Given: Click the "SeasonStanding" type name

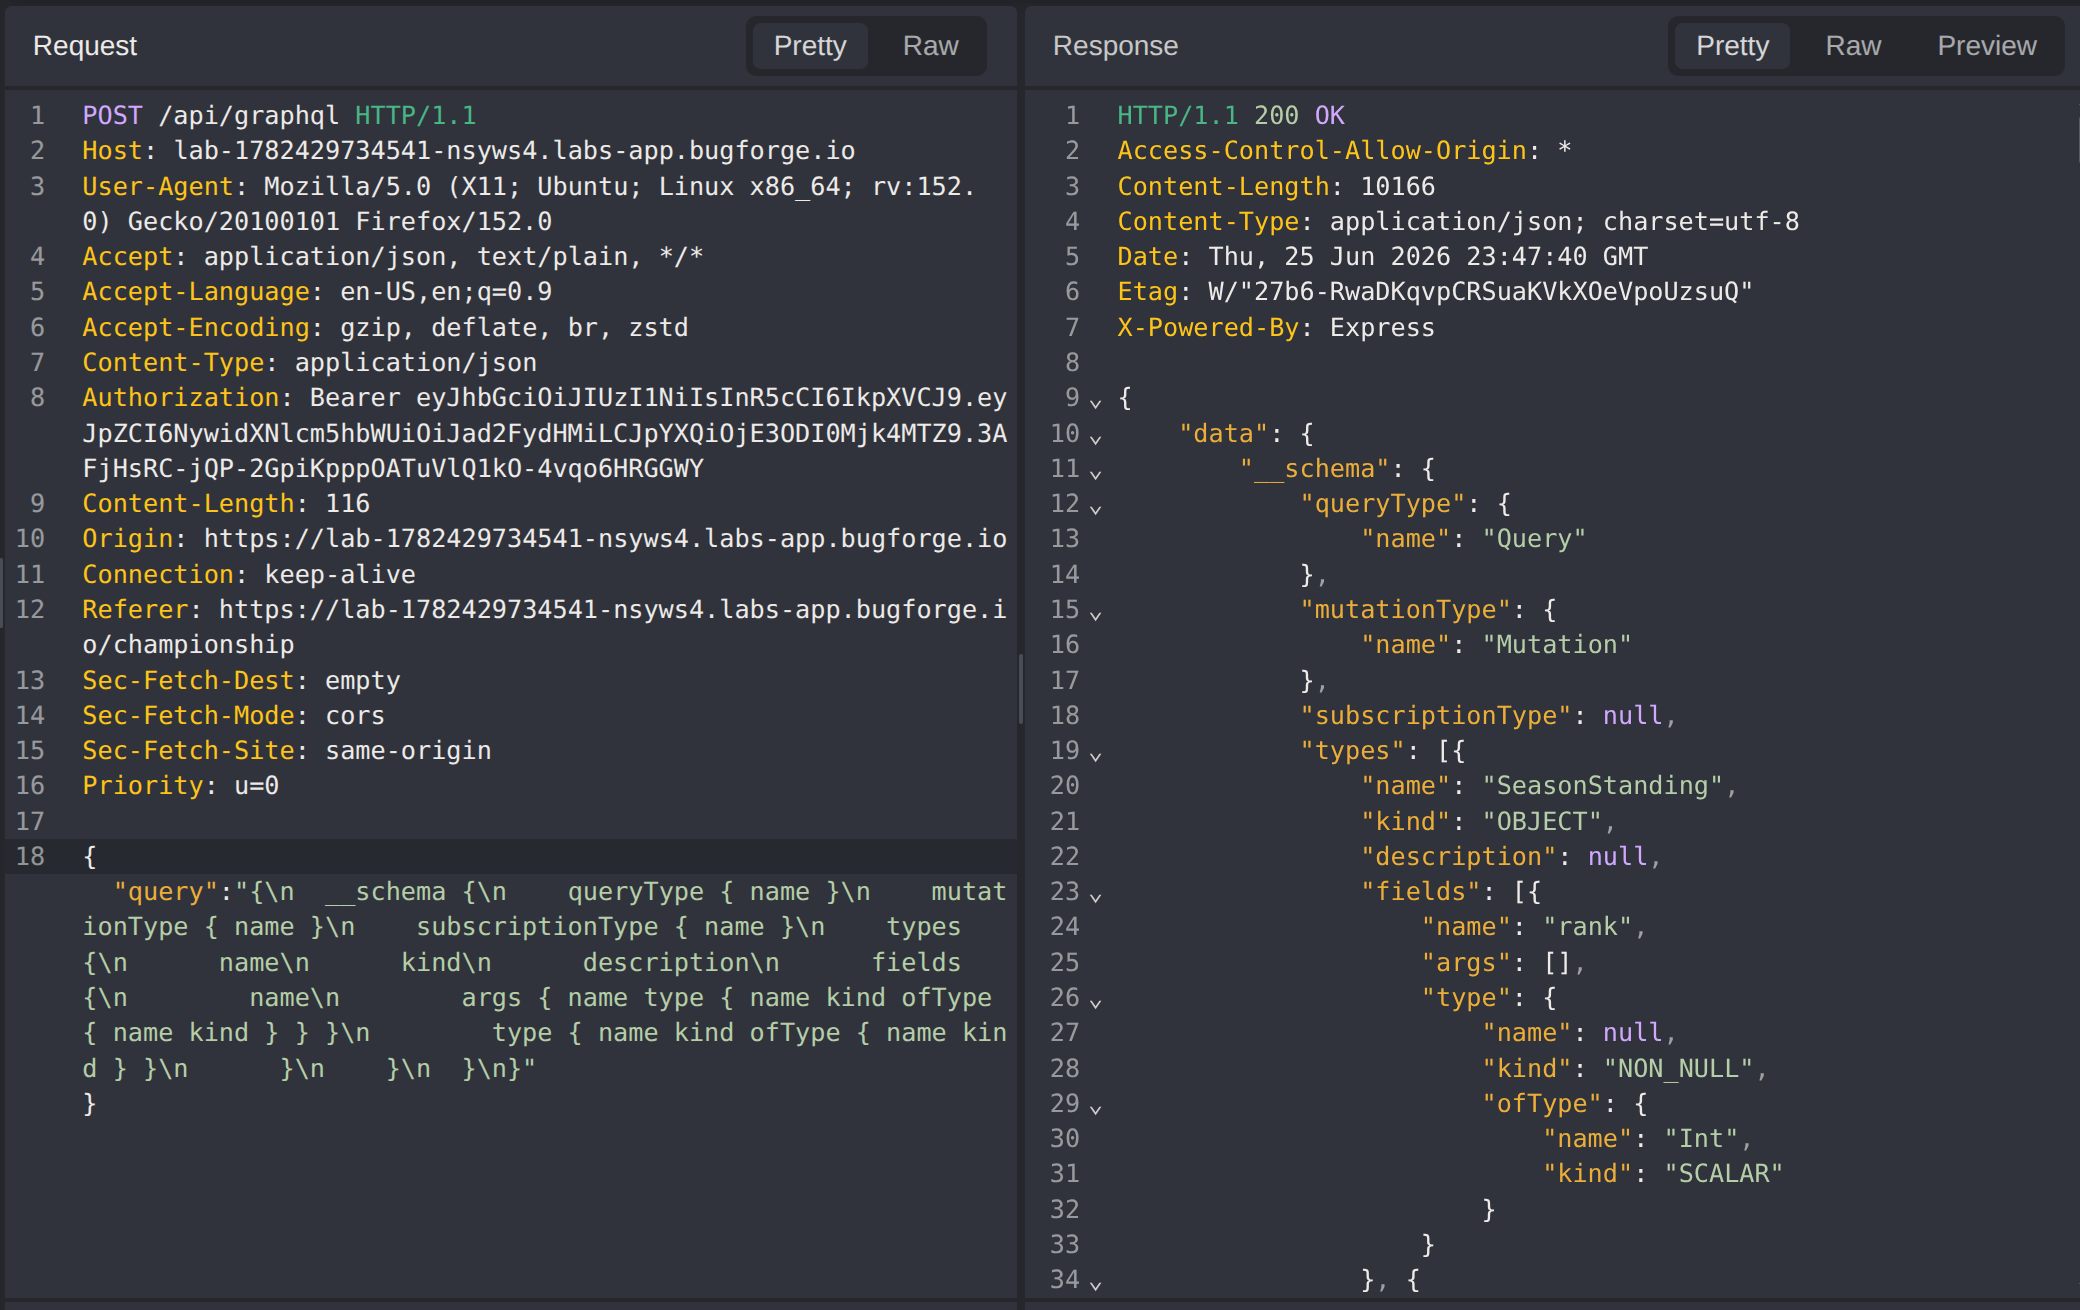Looking at the screenshot, I should 1603,786.
